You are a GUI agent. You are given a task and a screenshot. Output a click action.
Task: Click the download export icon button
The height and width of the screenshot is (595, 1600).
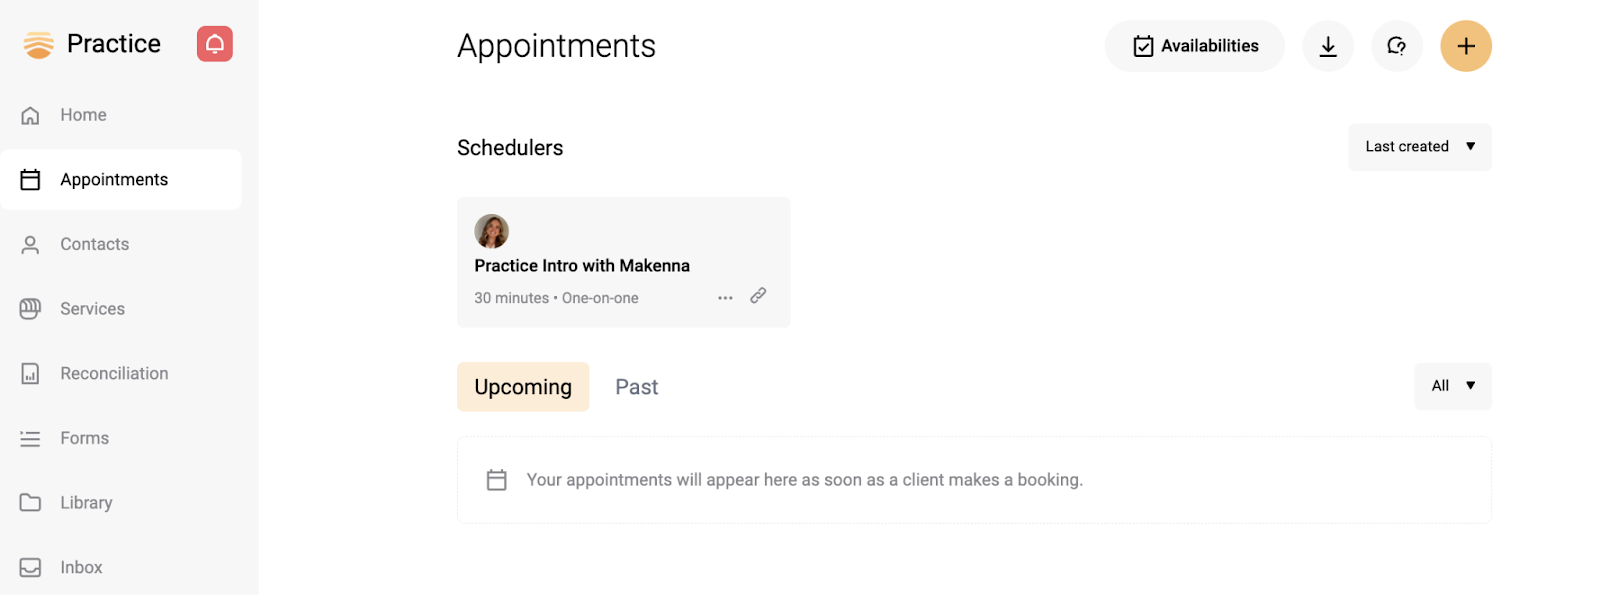pos(1328,46)
